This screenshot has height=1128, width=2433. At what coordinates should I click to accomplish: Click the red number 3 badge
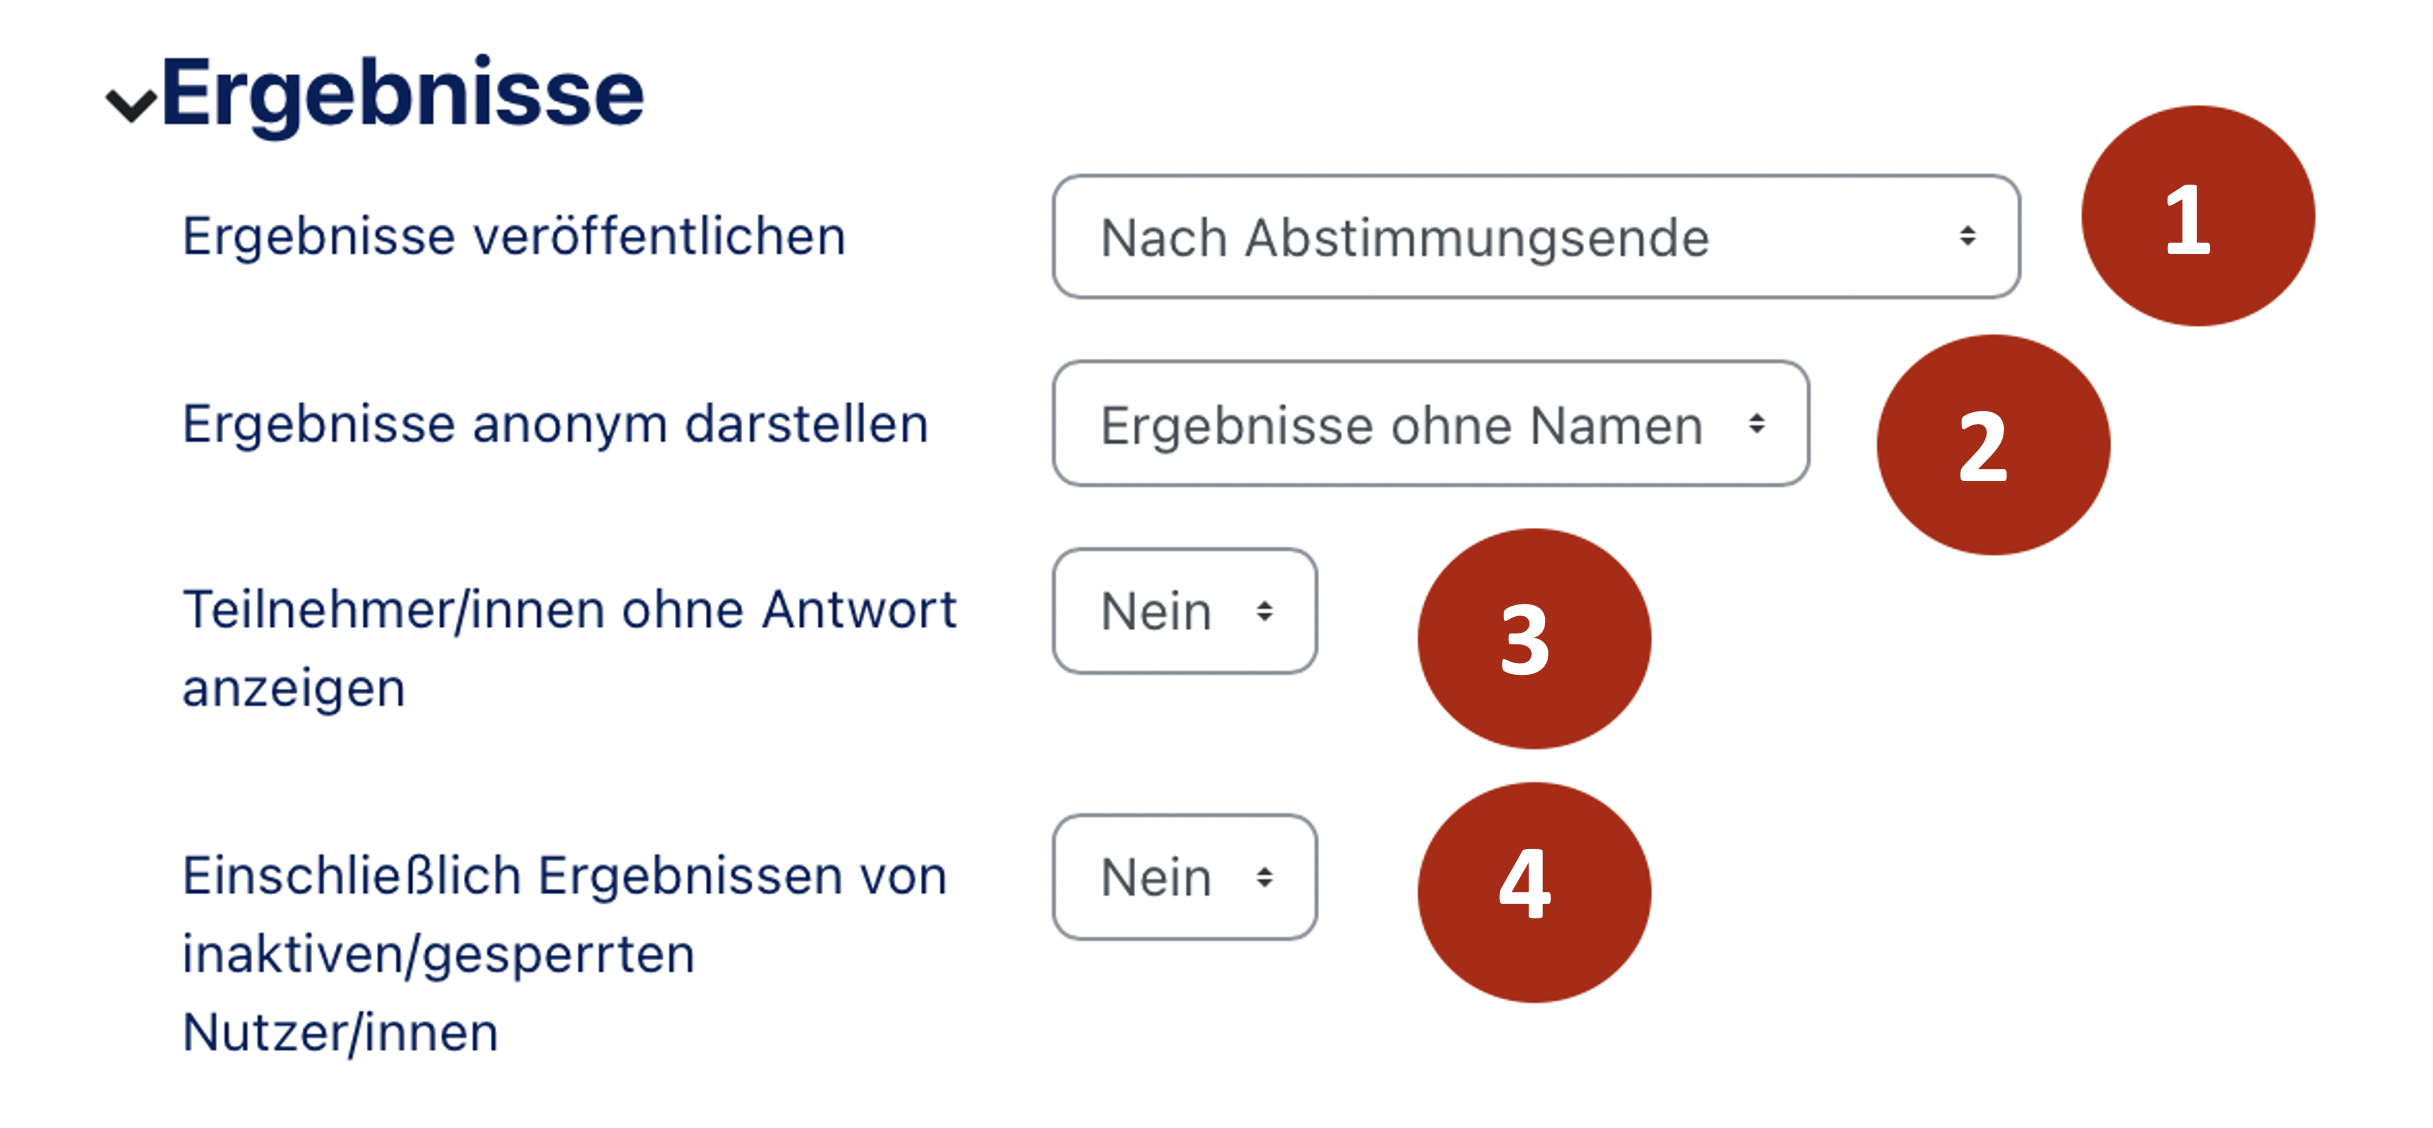(1534, 639)
